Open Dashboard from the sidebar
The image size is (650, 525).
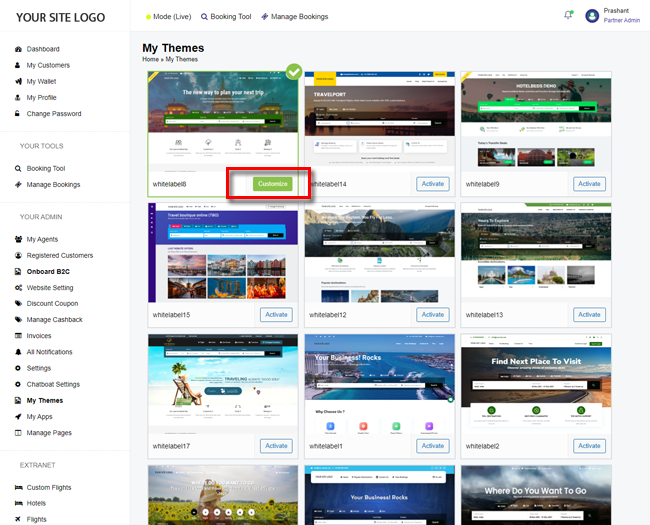tap(43, 49)
